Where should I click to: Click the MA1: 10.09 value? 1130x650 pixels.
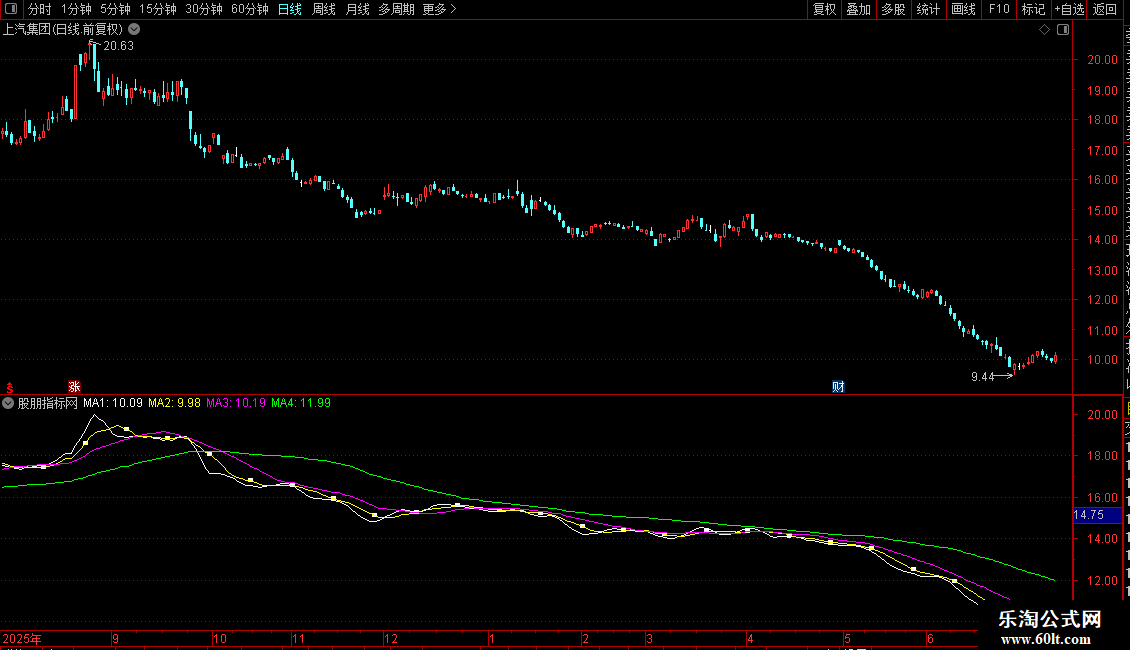(113, 404)
